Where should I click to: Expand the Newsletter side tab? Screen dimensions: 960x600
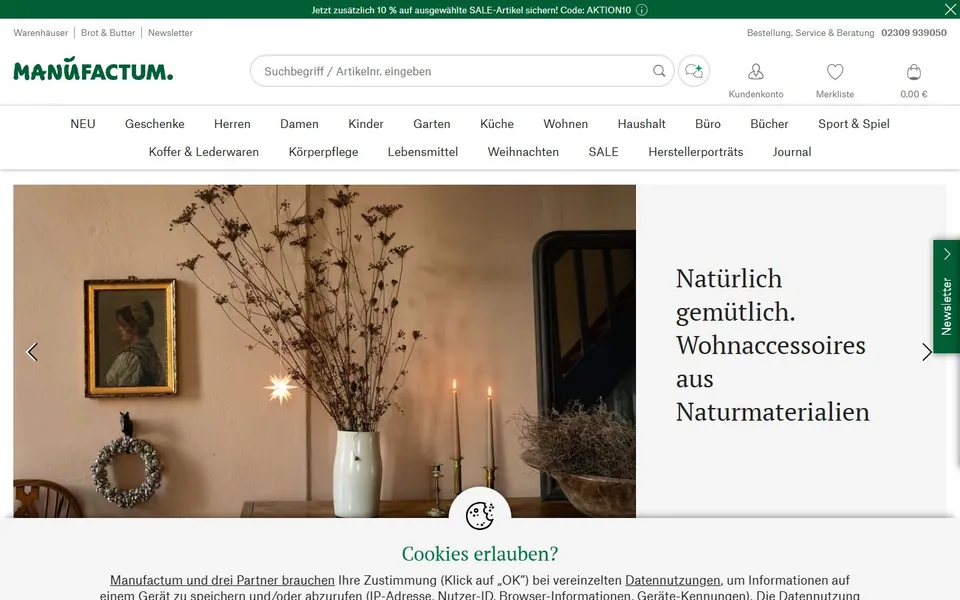coord(947,296)
